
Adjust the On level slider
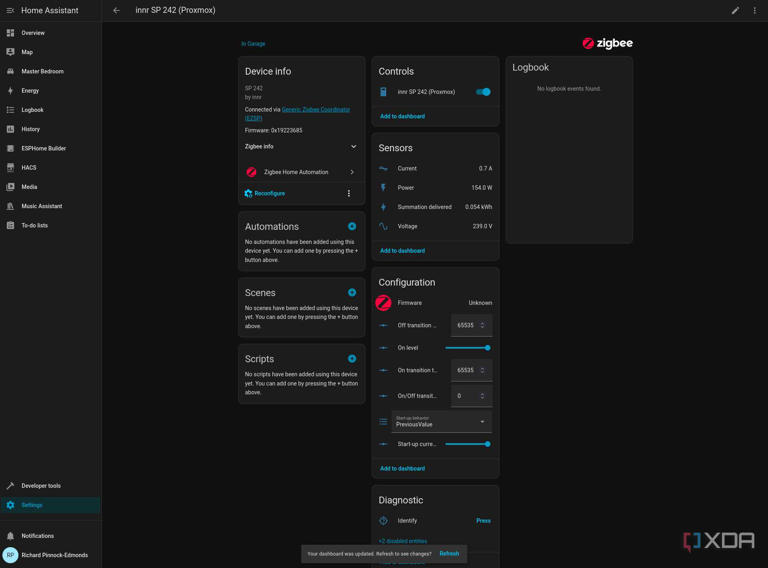tap(467, 348)
